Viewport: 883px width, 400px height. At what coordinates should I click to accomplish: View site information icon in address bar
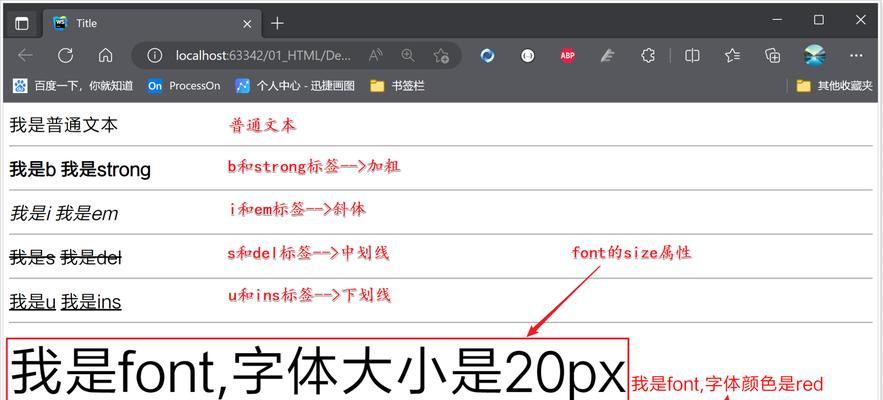click(154, 55)
